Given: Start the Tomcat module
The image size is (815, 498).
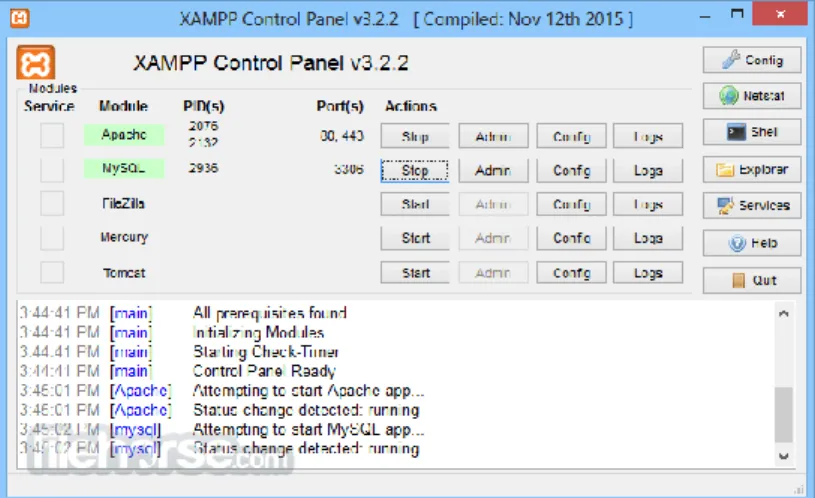Looking at the screenshot, I should click(x=415, y=272).
